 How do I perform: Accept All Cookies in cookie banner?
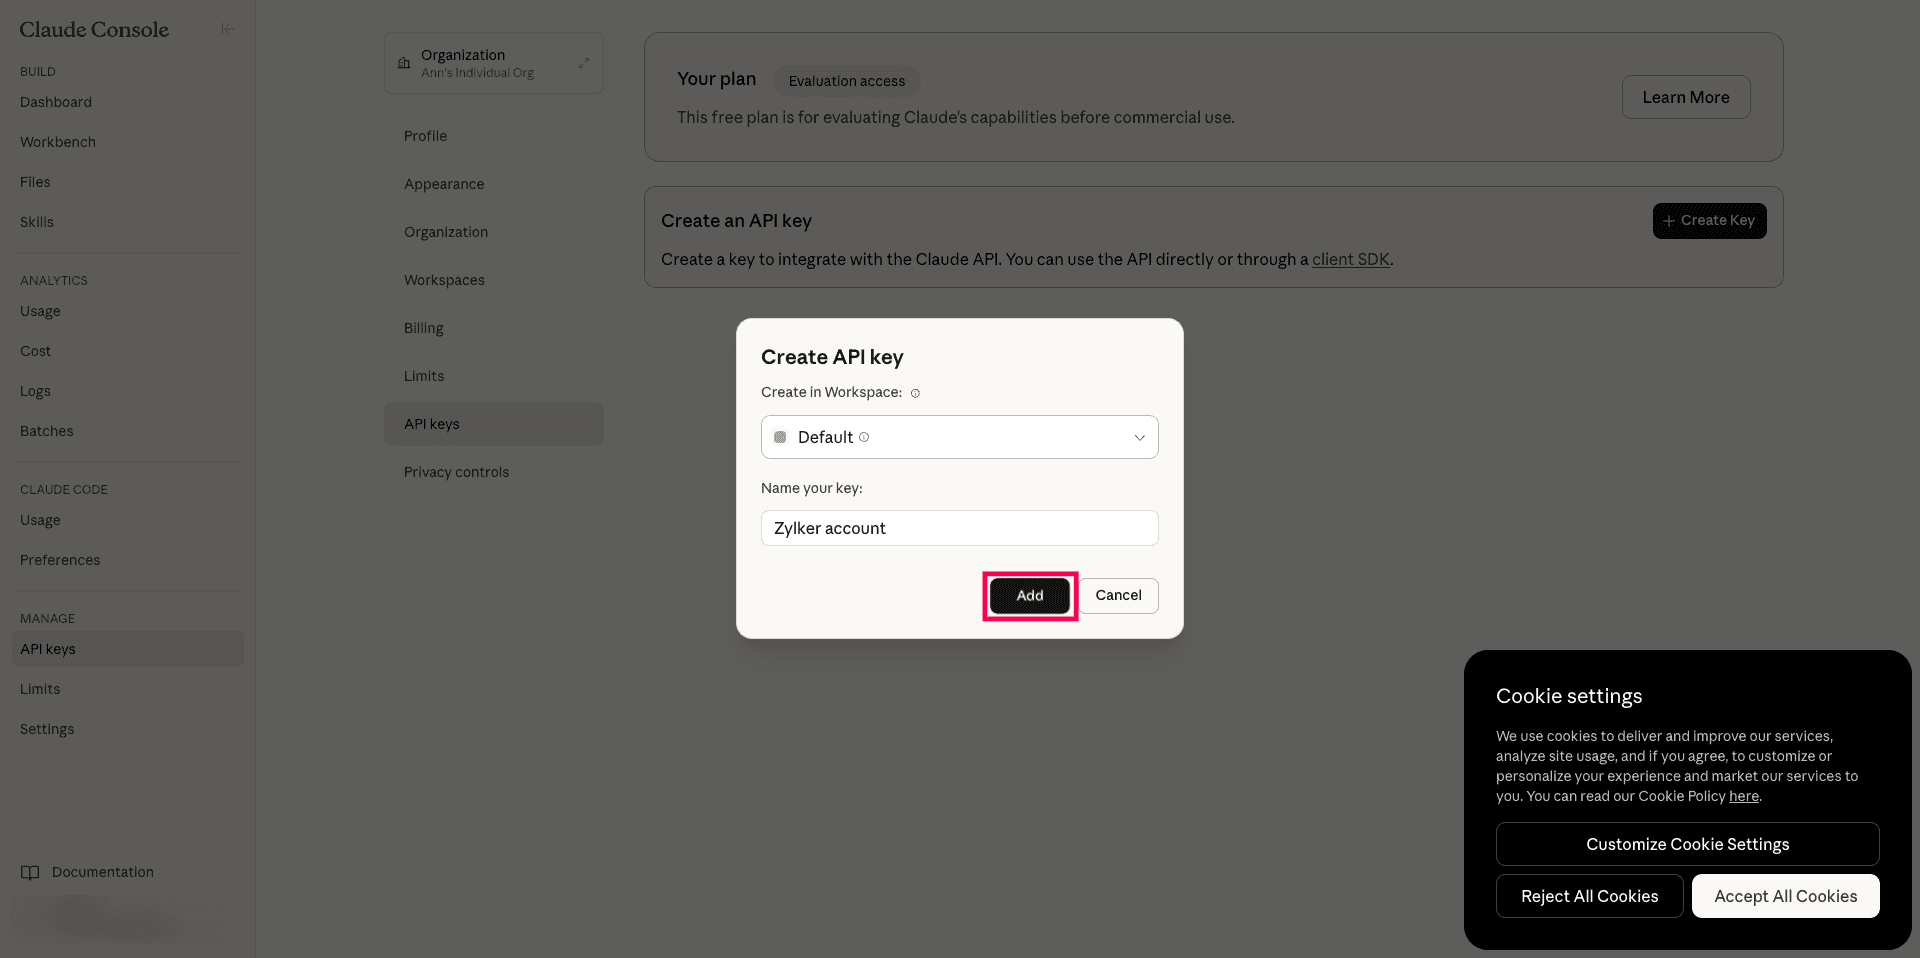pyautogui.click(x=1786, y=896)
